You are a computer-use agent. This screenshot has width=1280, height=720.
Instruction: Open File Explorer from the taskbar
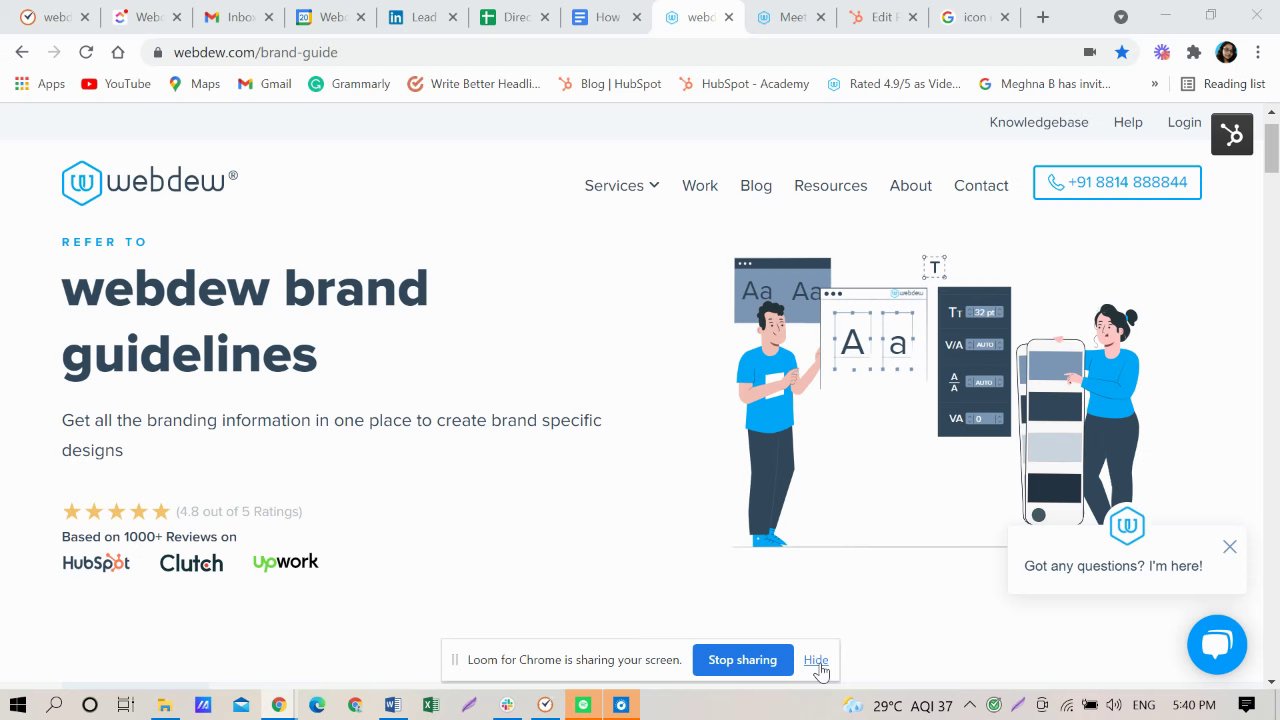164,705
